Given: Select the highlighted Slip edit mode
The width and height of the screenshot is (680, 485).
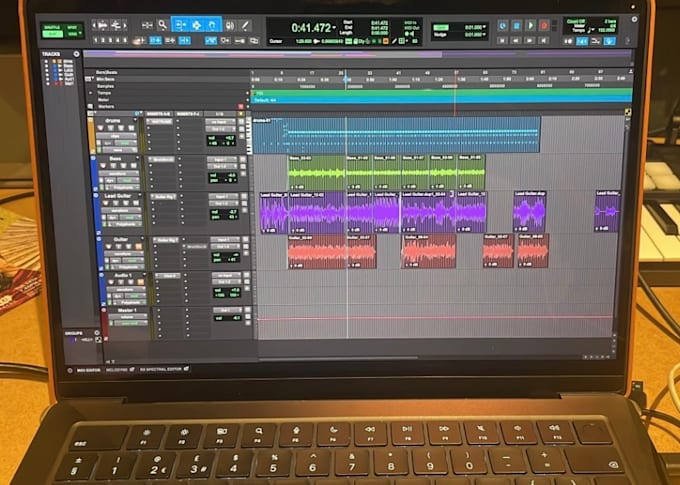Looking at the screenshot, I should pyautogui.click(x=52, y=34).
